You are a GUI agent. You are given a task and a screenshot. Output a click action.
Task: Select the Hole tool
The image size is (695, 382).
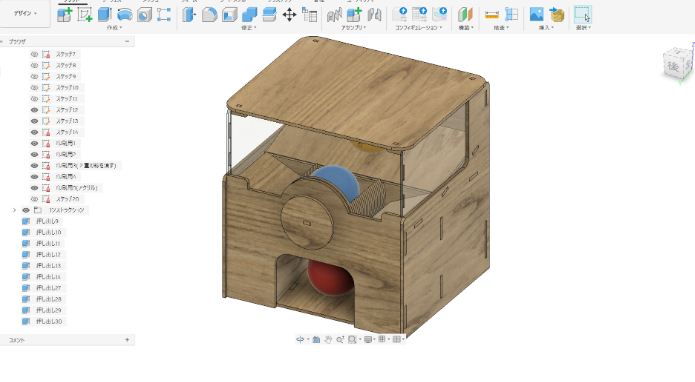point(144,15)
